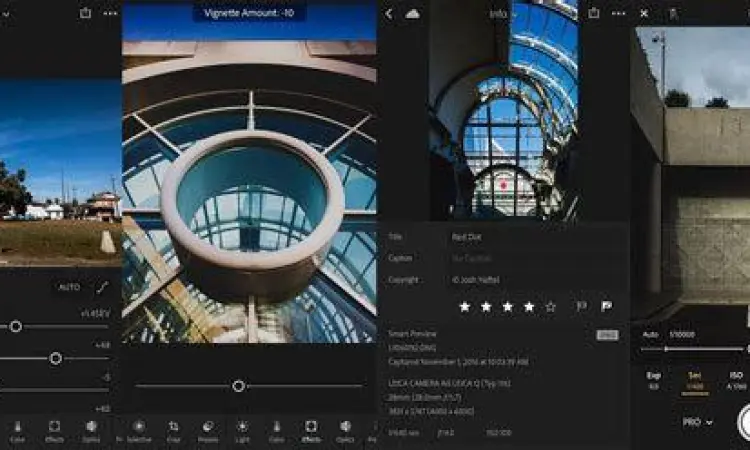Tap the icon right of the camera X button

[673, 14]
